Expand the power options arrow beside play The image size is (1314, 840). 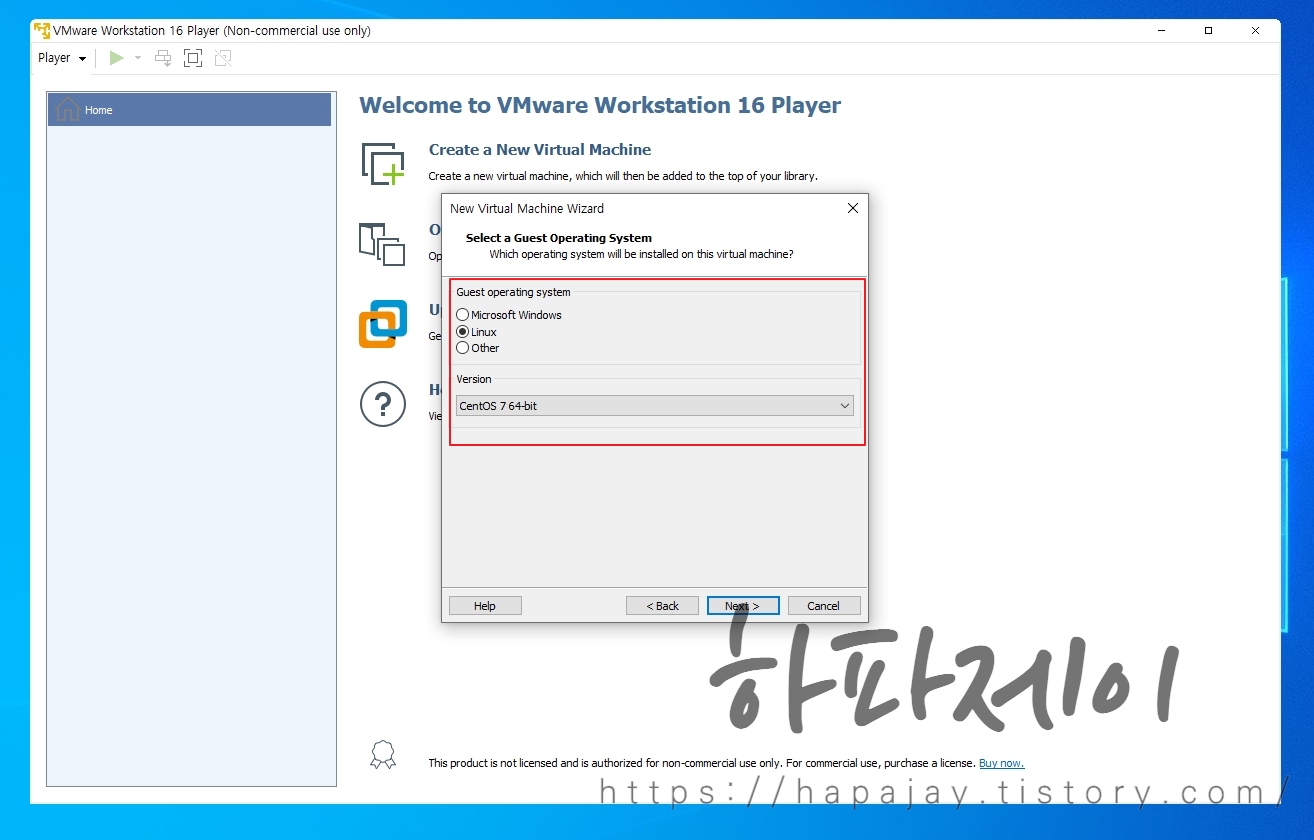pyautogui.click(x=138, y=58)
